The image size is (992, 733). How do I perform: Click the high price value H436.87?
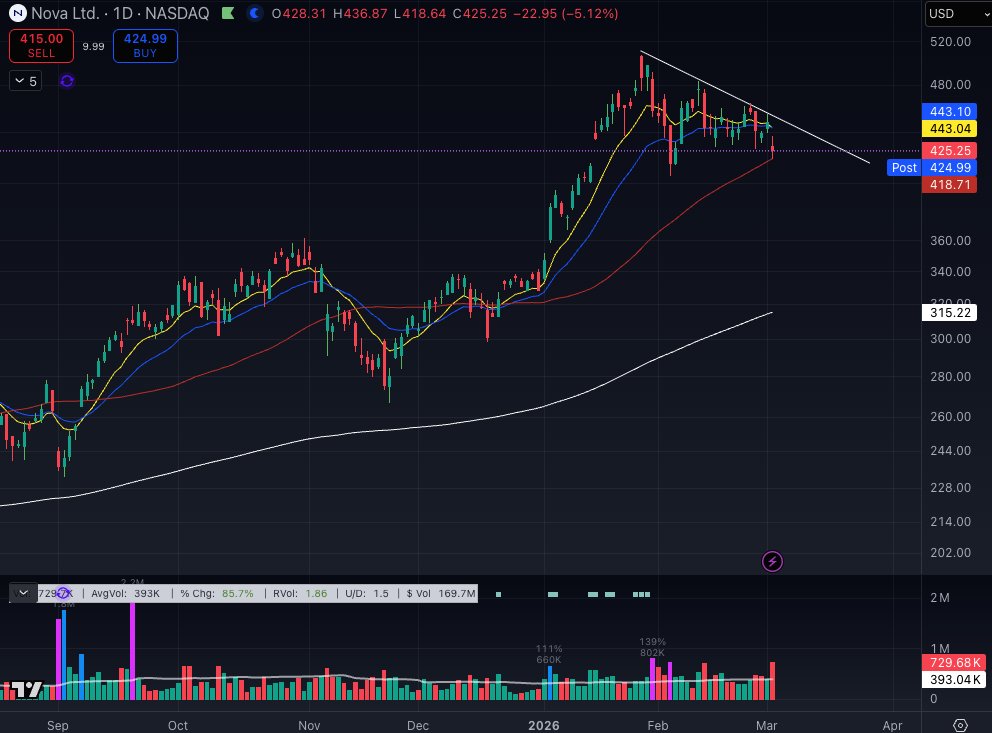(360, 13)
